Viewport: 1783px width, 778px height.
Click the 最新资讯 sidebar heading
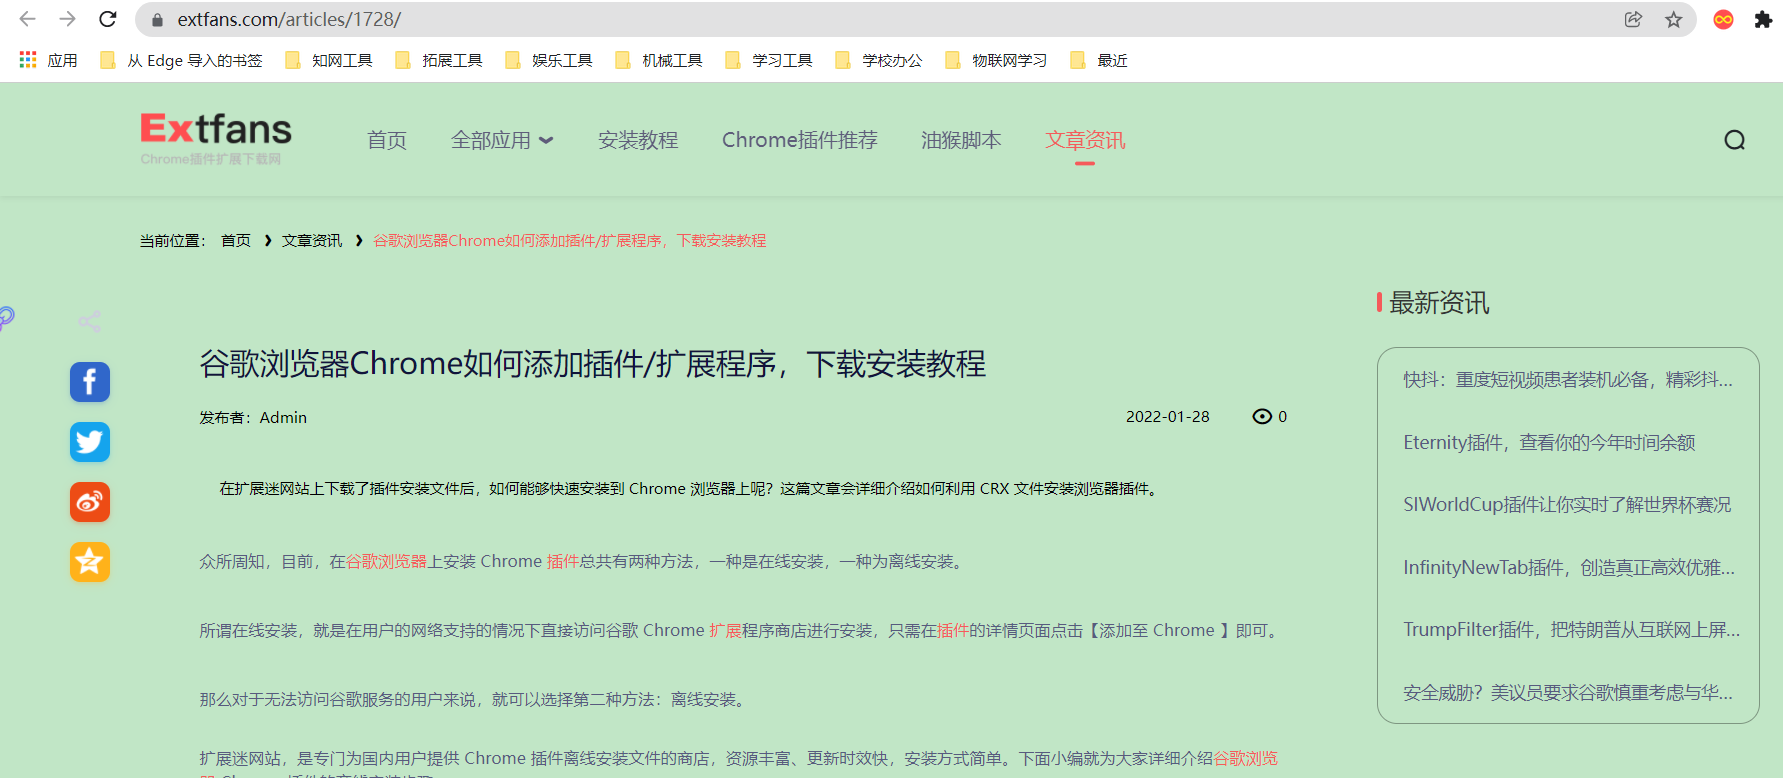(x=1439, y=302)
